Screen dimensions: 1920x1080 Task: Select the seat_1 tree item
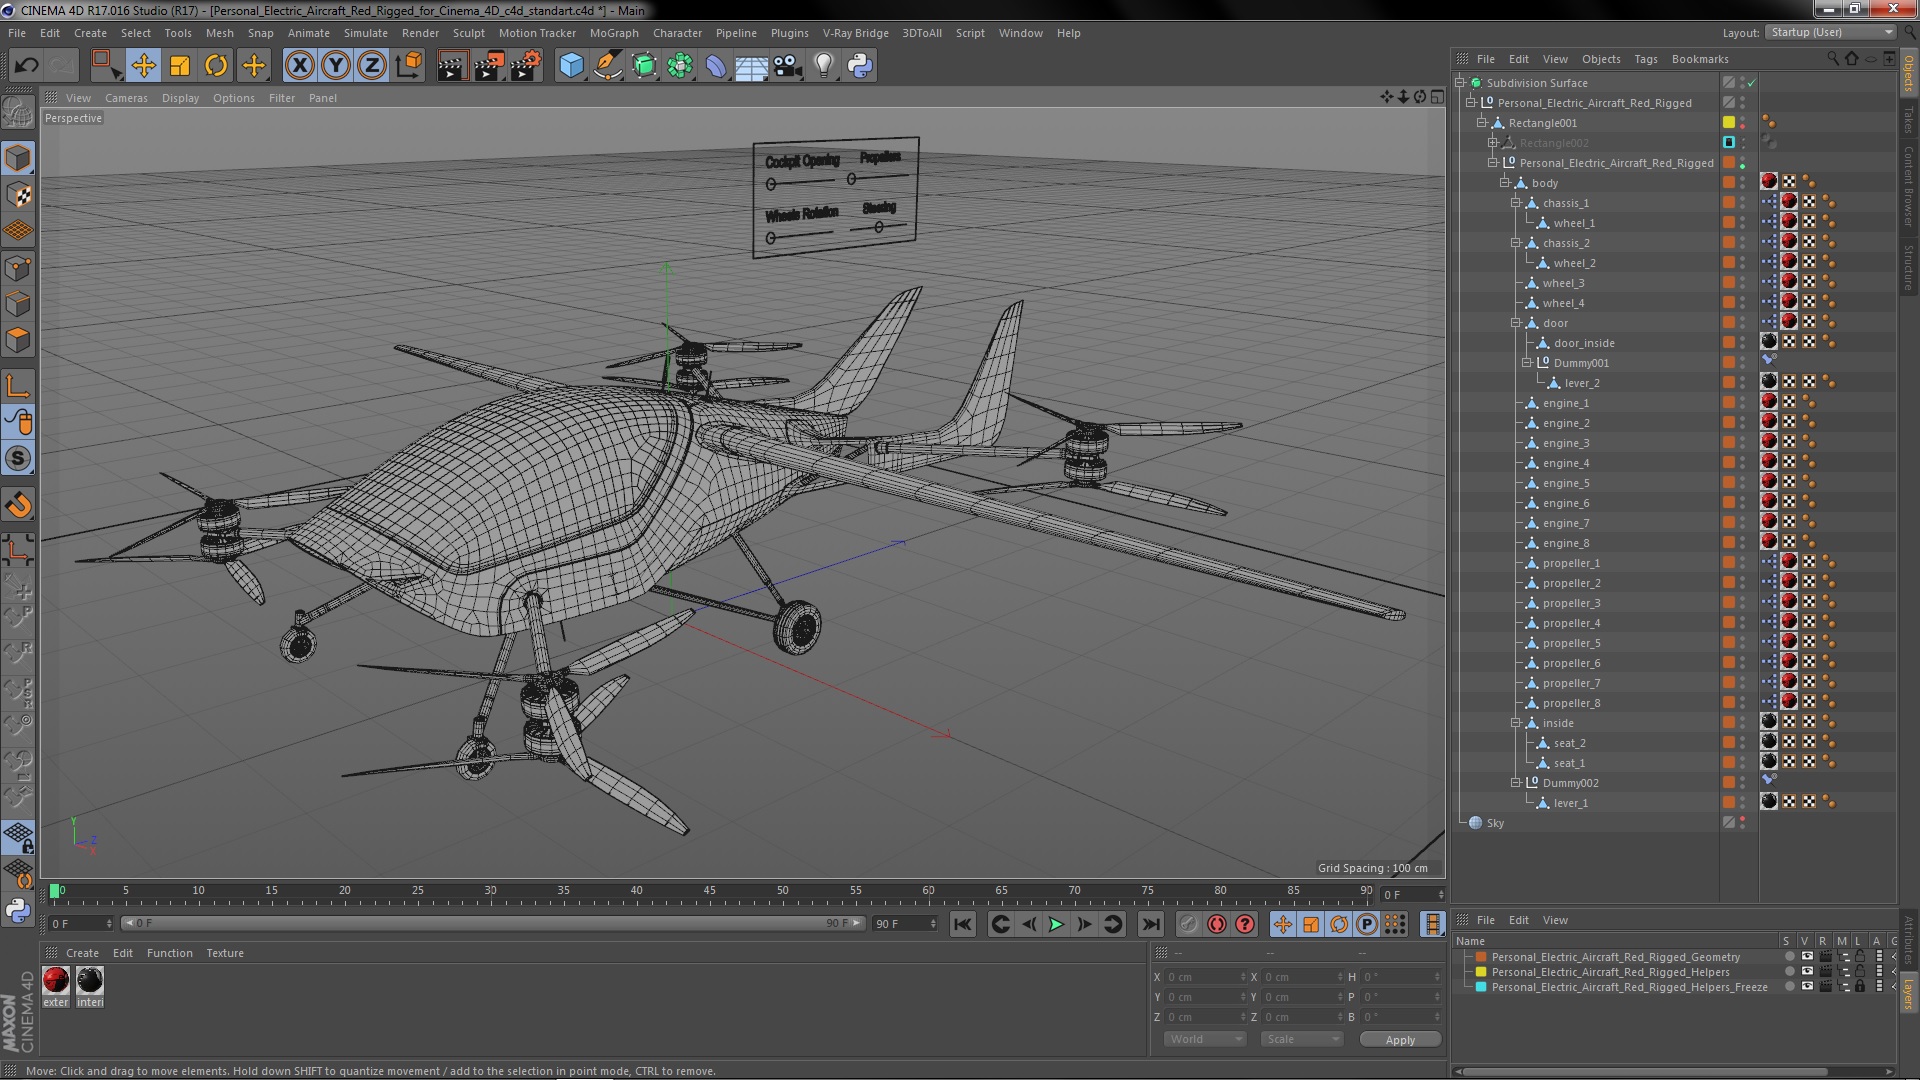click(1569, 762)
